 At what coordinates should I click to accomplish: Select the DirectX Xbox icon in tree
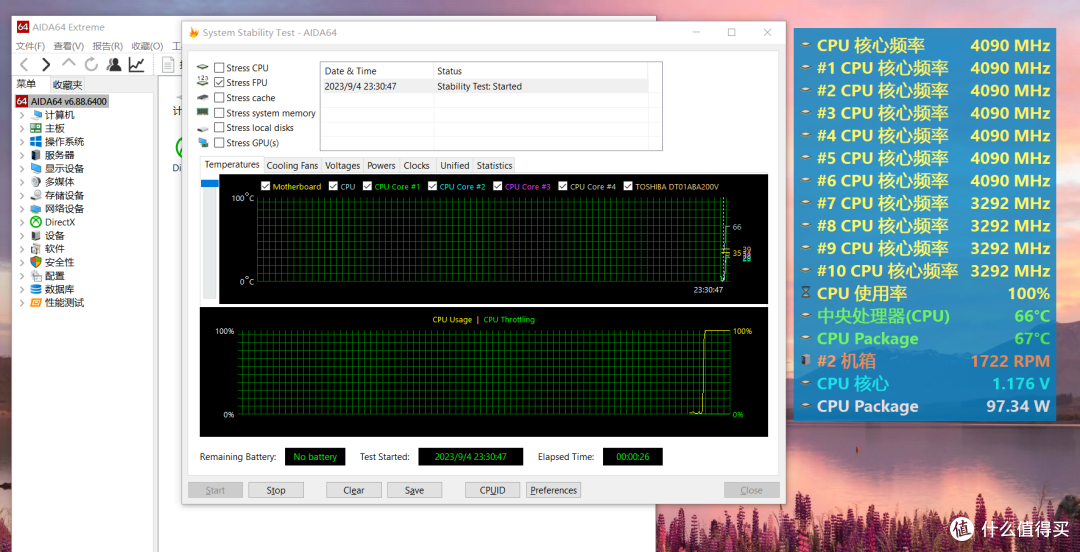(x=36, y=222)
